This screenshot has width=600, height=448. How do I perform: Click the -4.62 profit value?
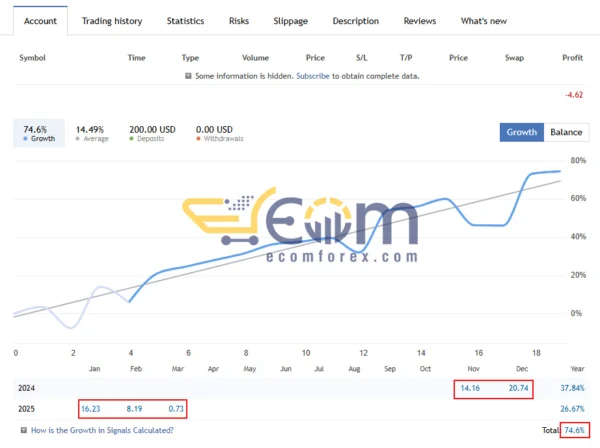[574, 95]
